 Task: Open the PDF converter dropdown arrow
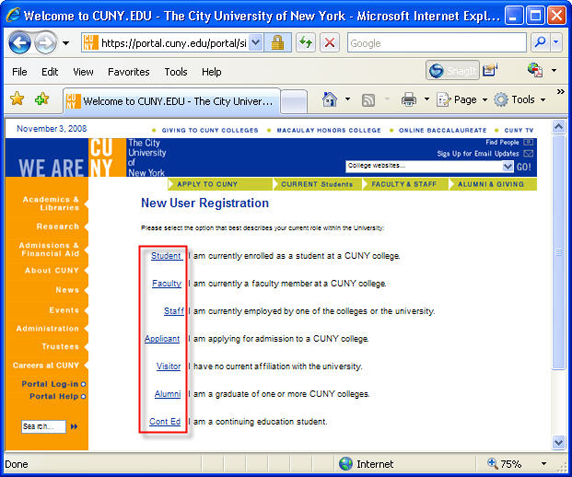coord(554,70)
